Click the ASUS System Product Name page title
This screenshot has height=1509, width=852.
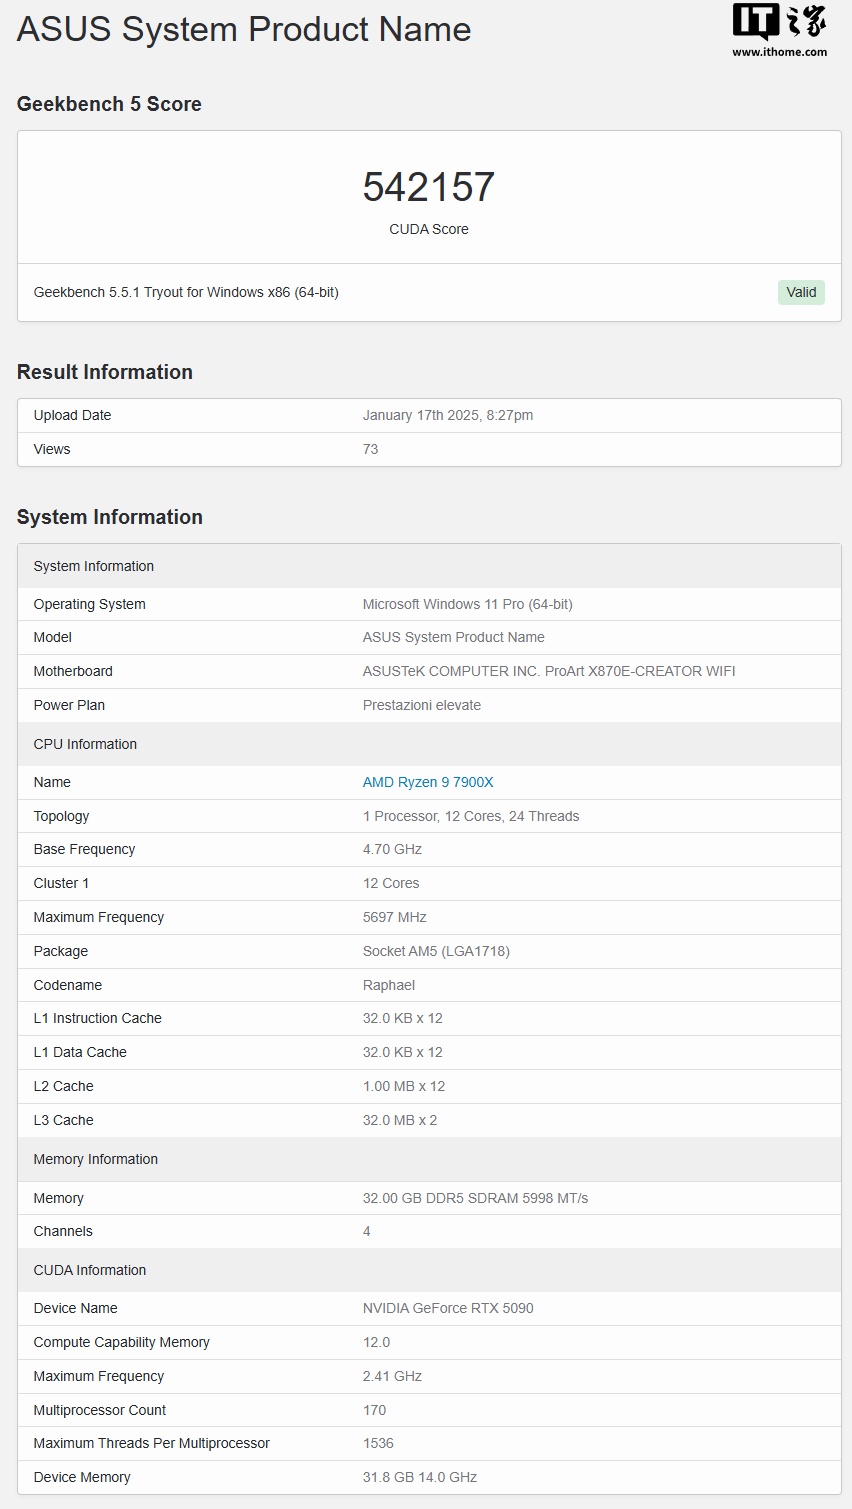pyautogui.click(x=244, y=29)
